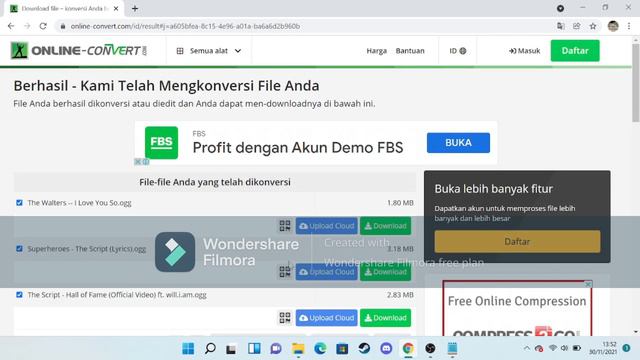Screen dimensions: 640x360
Task: Open Microsoft Edge from taskbar
Action: 320,349
